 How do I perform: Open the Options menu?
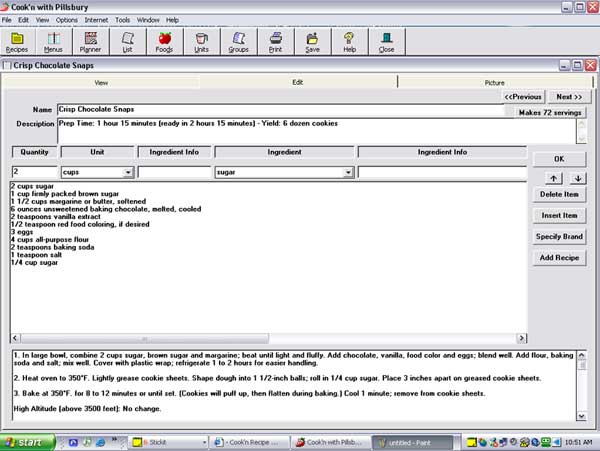click(x=67, y=20)
